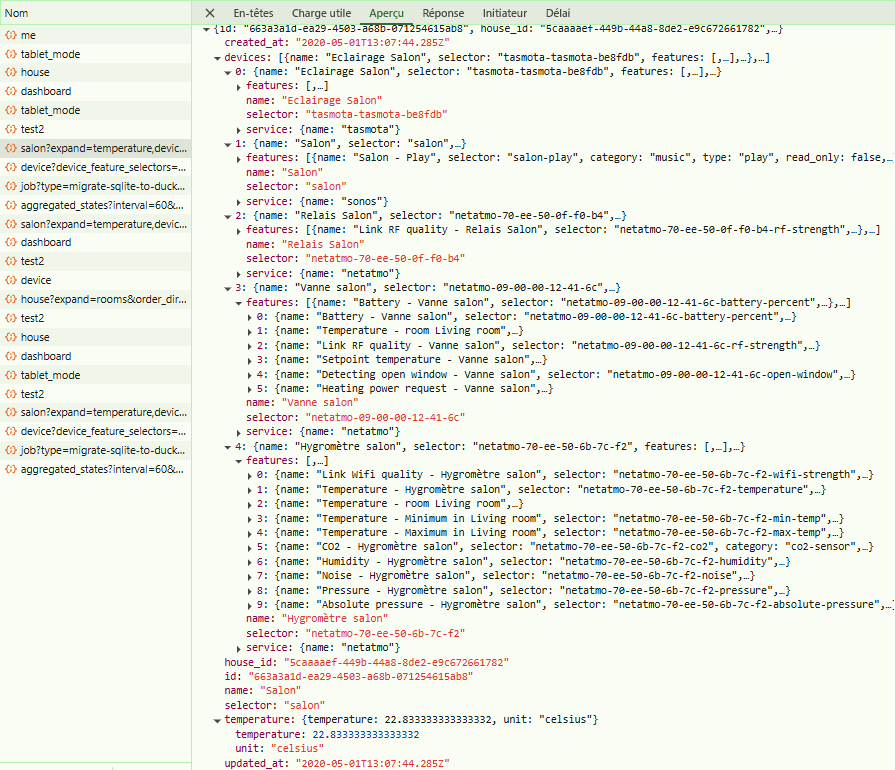The image size is (895, 770).
Task: Click the Nom column header
Action: 17,13
